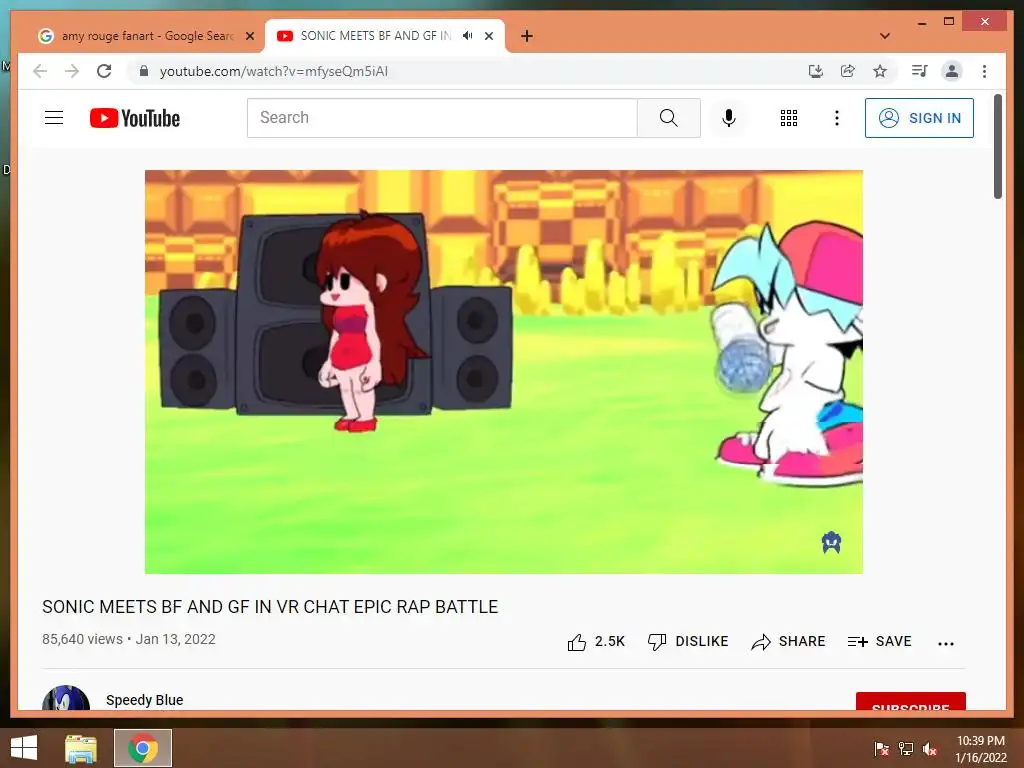
Task: Expand the Chrome tab search dropdown
Action: 885,36
